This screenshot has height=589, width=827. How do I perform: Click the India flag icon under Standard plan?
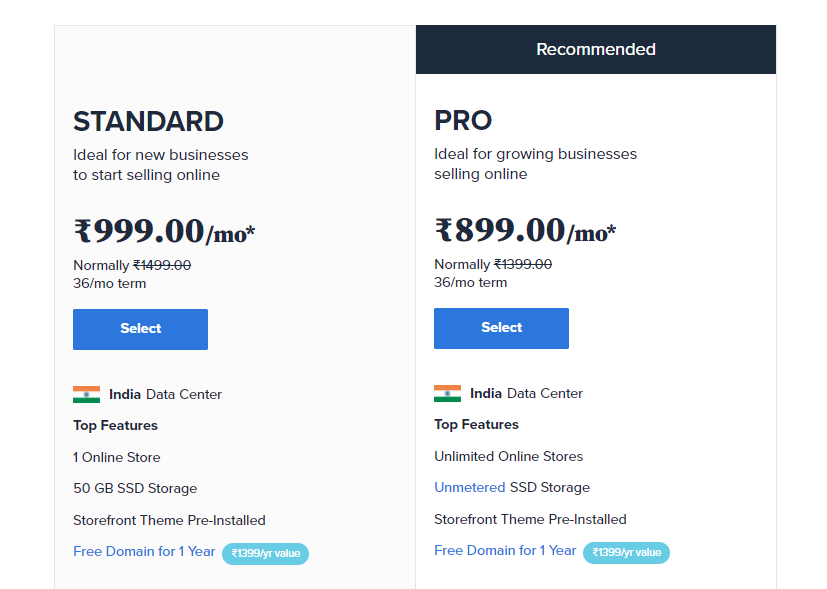point(86,394)
